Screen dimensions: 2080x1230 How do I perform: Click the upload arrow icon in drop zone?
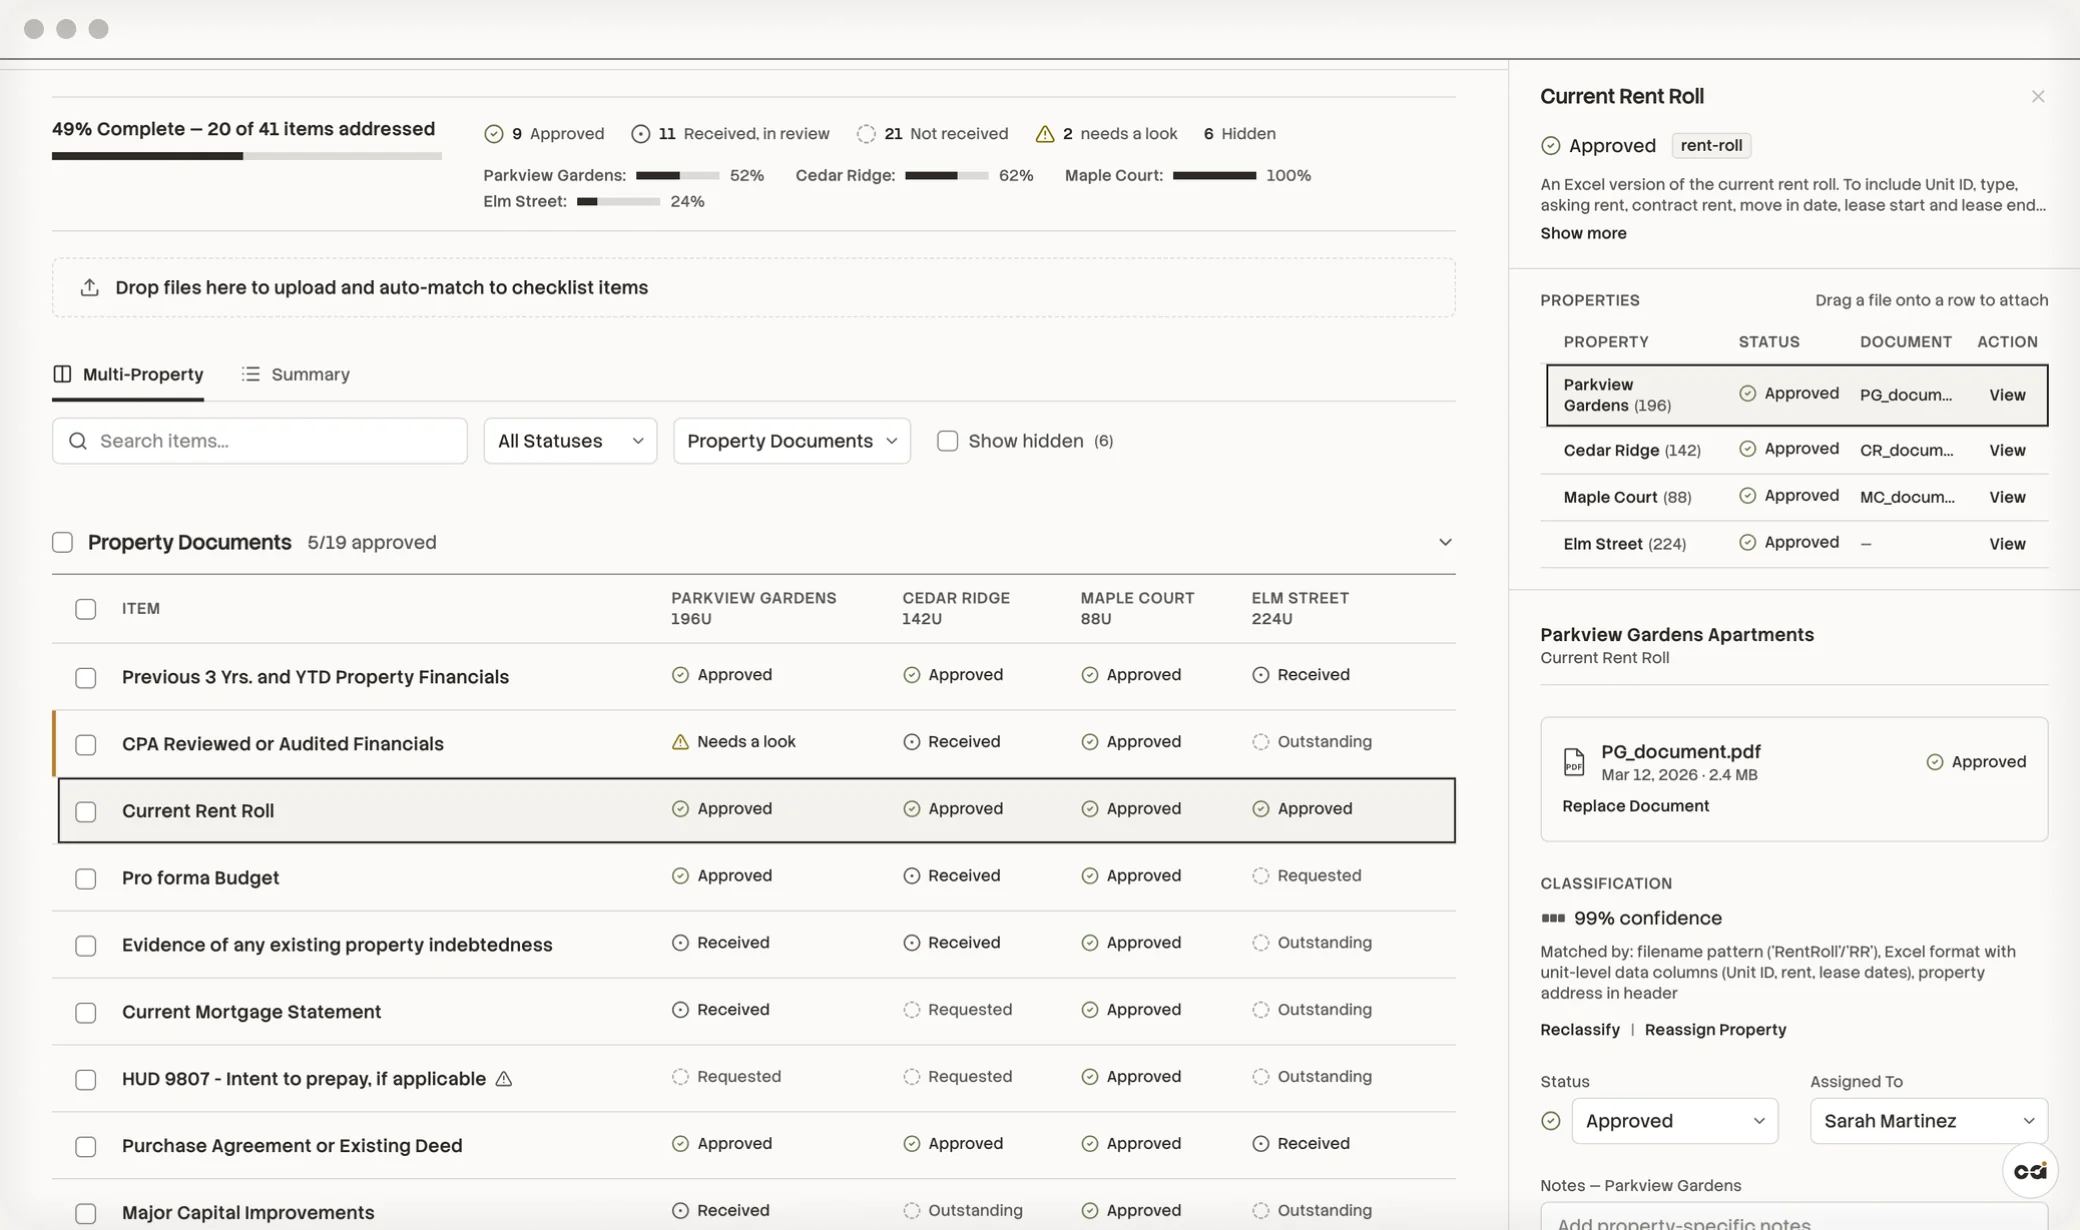(89, 287)
